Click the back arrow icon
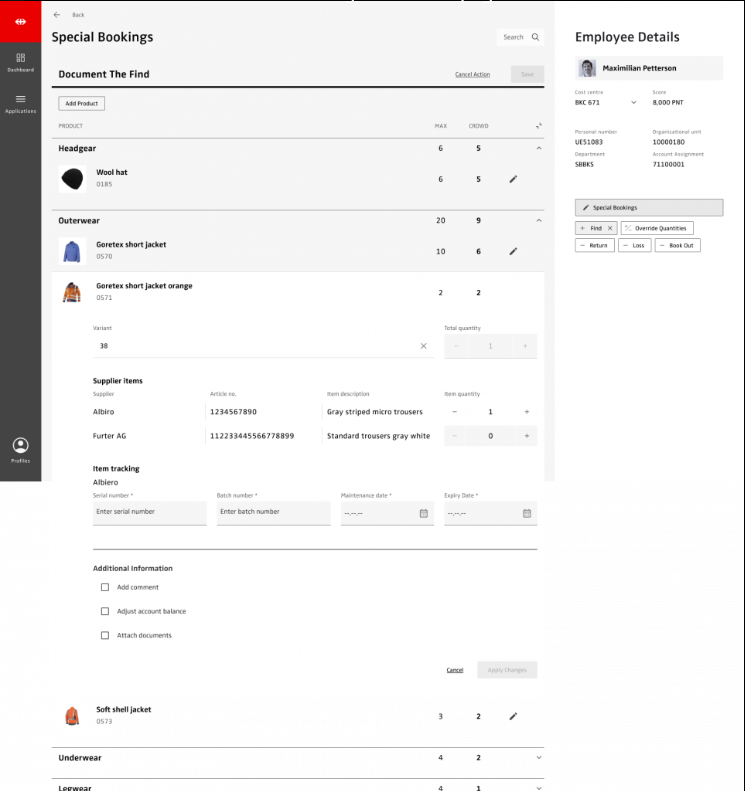The height and width of the screenshot is (791, 745). click(57, 15)
